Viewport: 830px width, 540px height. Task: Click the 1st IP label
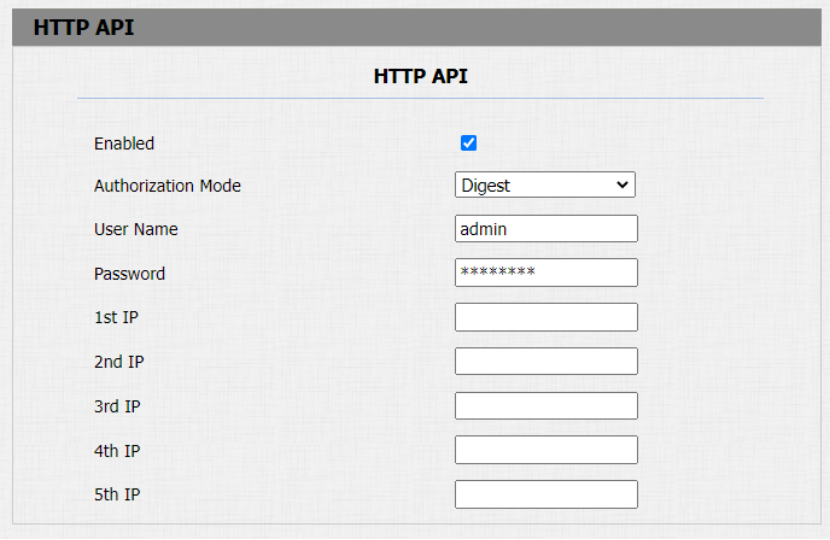(116, 317)
